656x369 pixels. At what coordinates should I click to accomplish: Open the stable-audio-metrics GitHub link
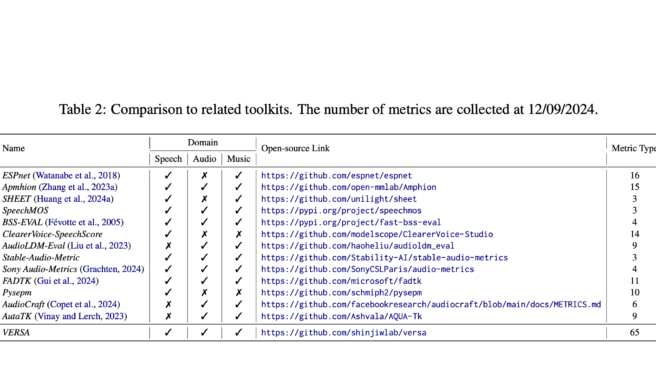tap(384, 258)
